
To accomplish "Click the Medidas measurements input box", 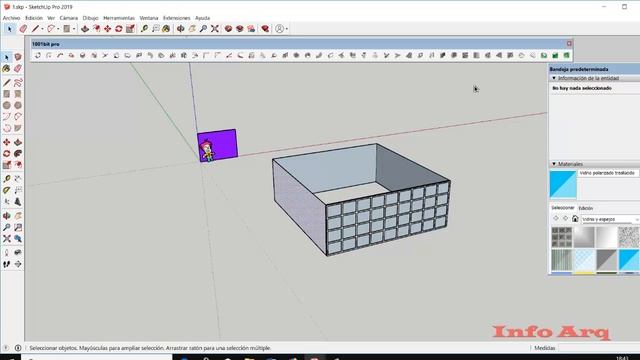I will click(x=599, y=348).
